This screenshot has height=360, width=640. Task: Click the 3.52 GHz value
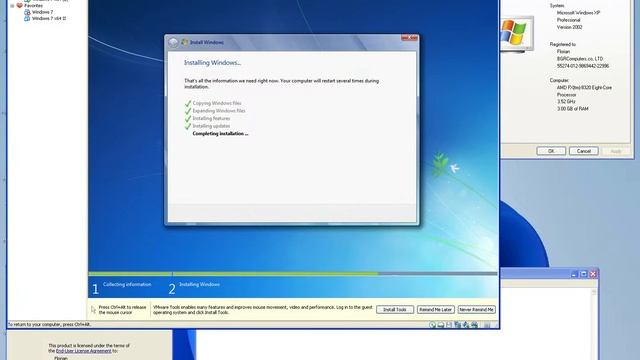(x=566, y=102)
